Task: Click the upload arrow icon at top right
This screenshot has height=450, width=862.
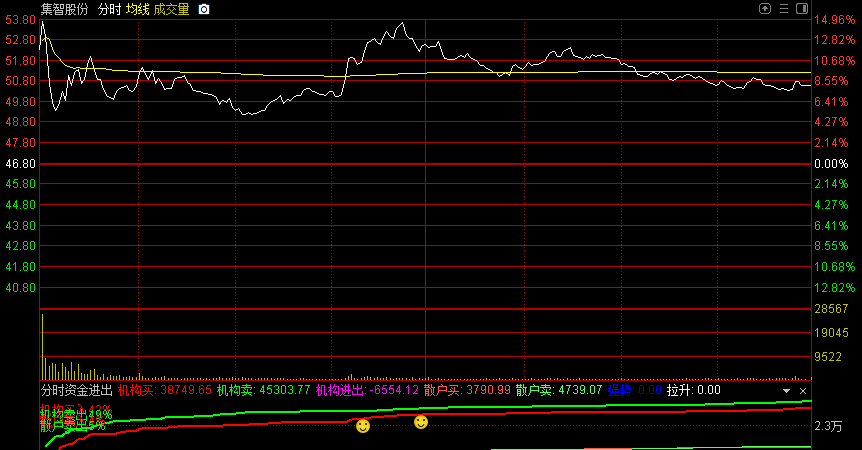Action: coord(765,9)
